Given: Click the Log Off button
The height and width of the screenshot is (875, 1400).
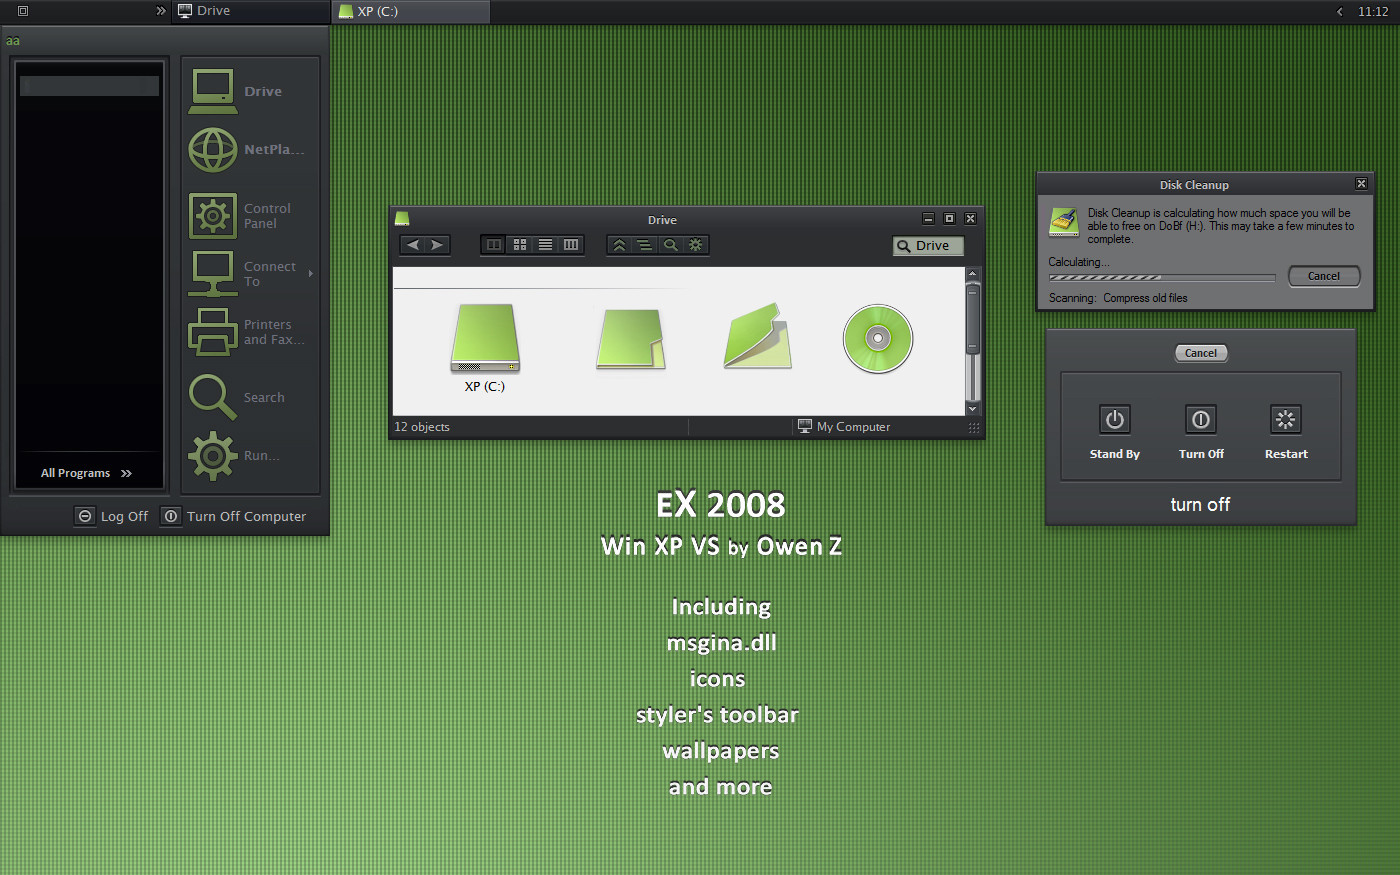Looking at the screenshot, I should (112, 516).
